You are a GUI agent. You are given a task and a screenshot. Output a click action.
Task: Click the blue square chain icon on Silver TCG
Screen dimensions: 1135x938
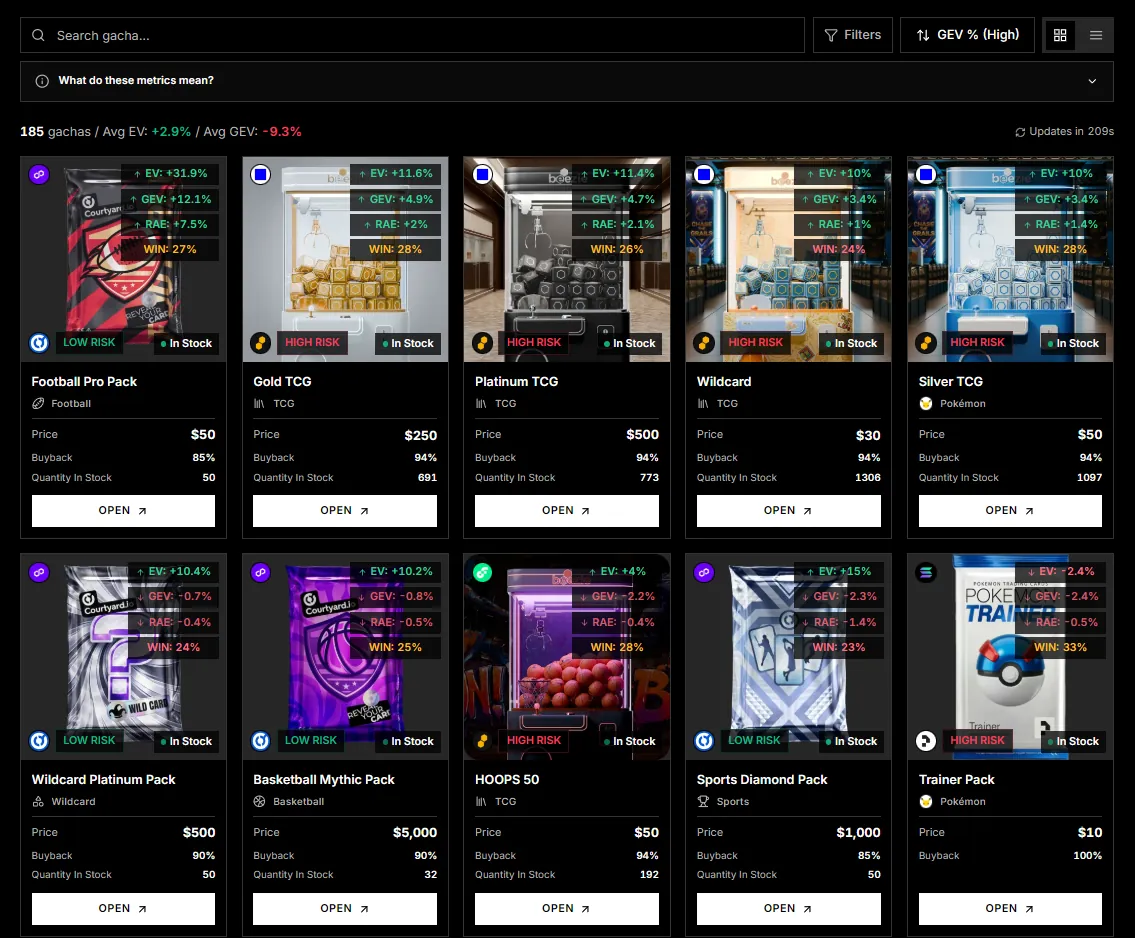tap(926, 174)
